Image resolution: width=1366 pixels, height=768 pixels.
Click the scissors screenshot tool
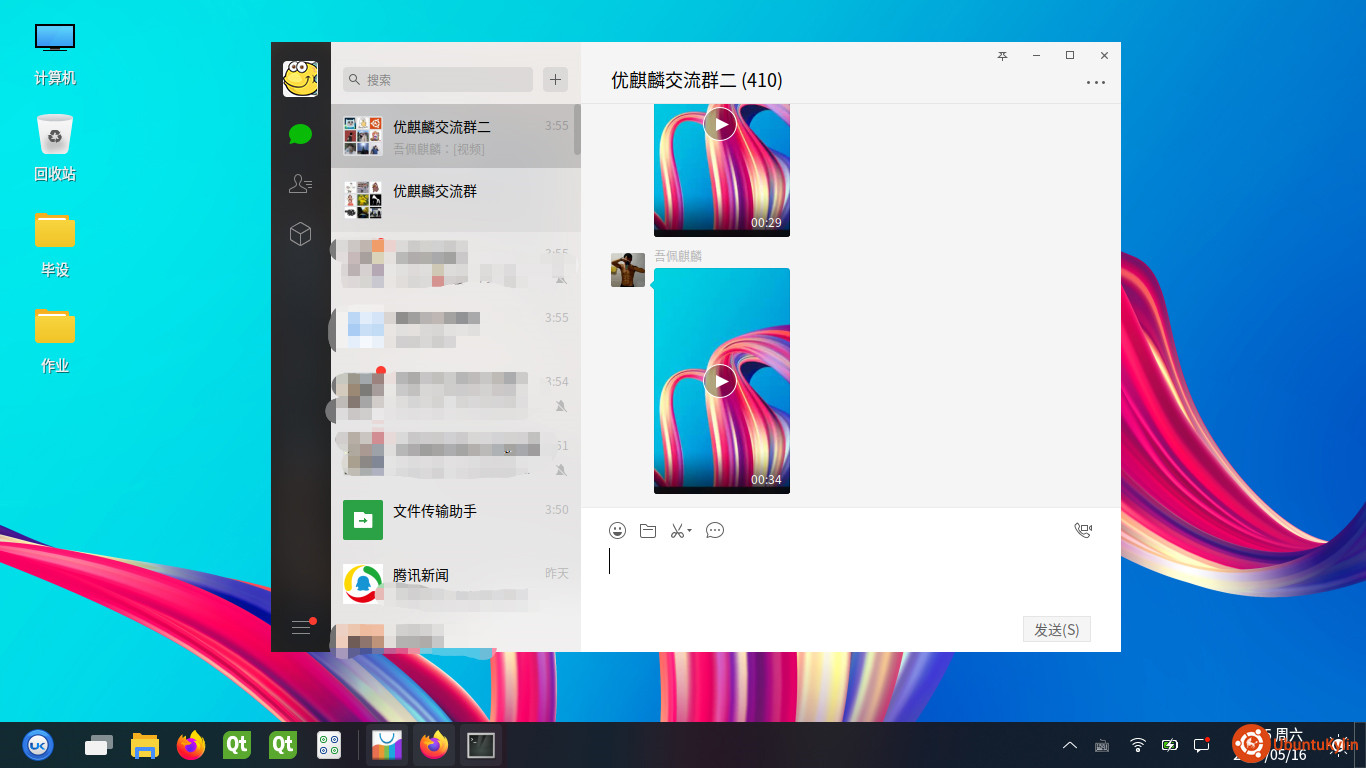pos(677,531)
